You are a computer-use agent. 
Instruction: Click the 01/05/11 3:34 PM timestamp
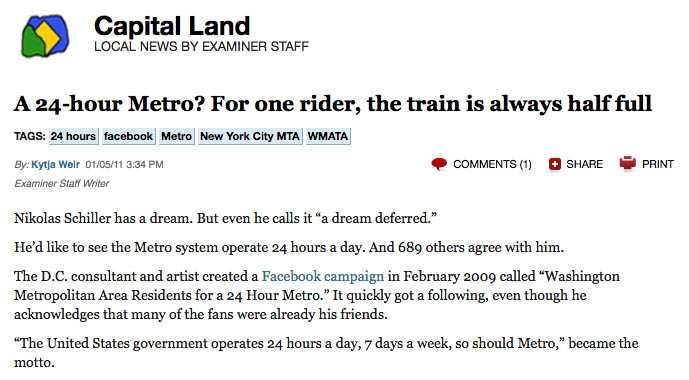(x=124, y=164)
